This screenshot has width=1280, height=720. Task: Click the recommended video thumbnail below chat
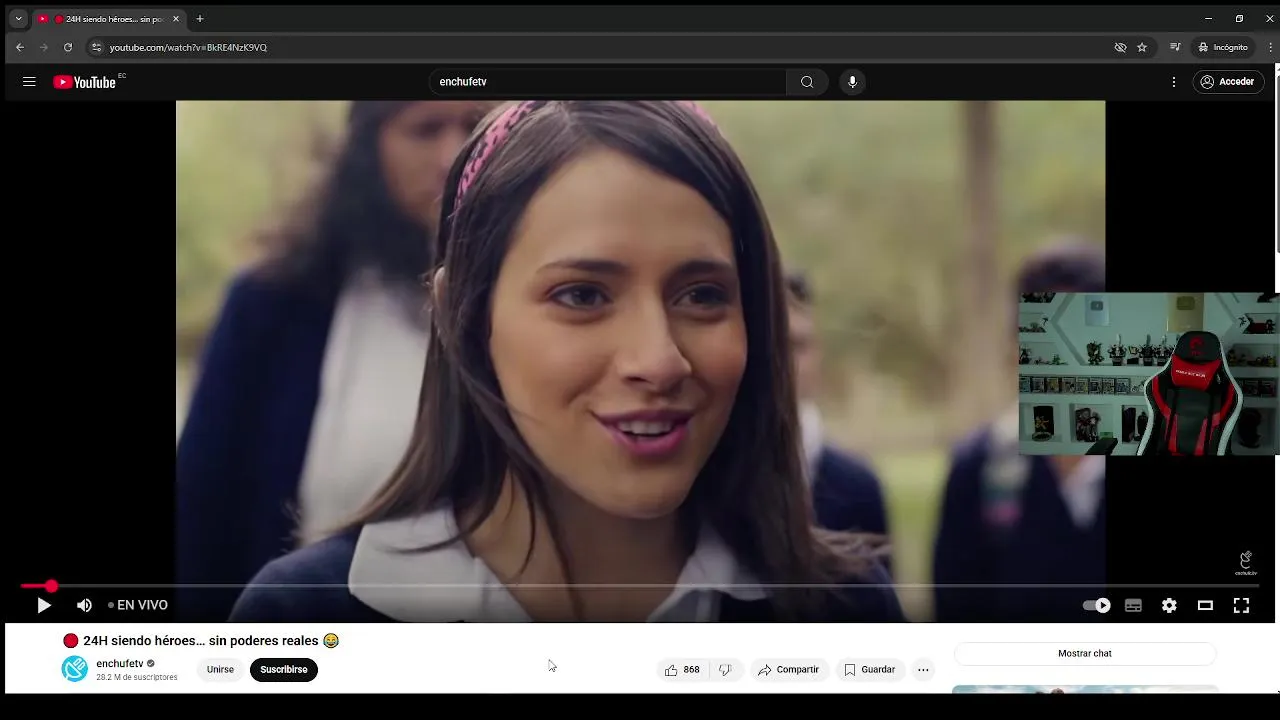pos(1085,689)
